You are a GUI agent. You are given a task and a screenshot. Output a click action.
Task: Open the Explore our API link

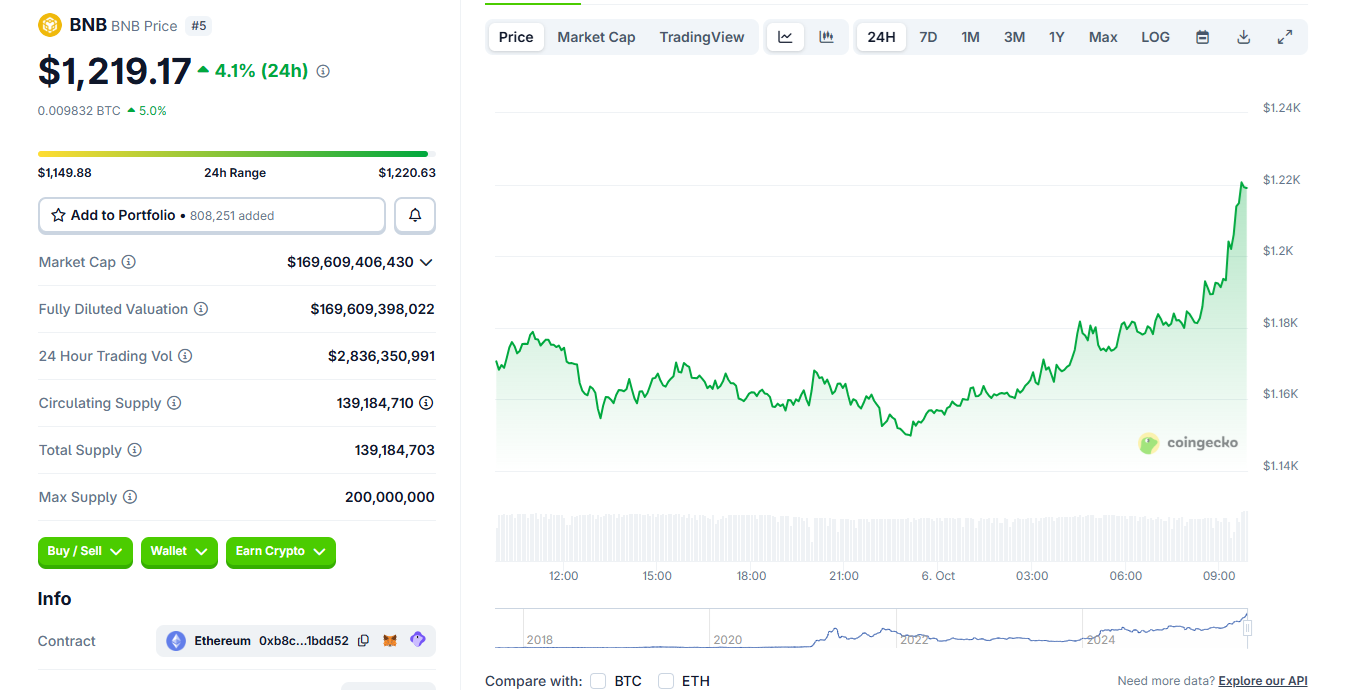click(x=1262, y=681)
